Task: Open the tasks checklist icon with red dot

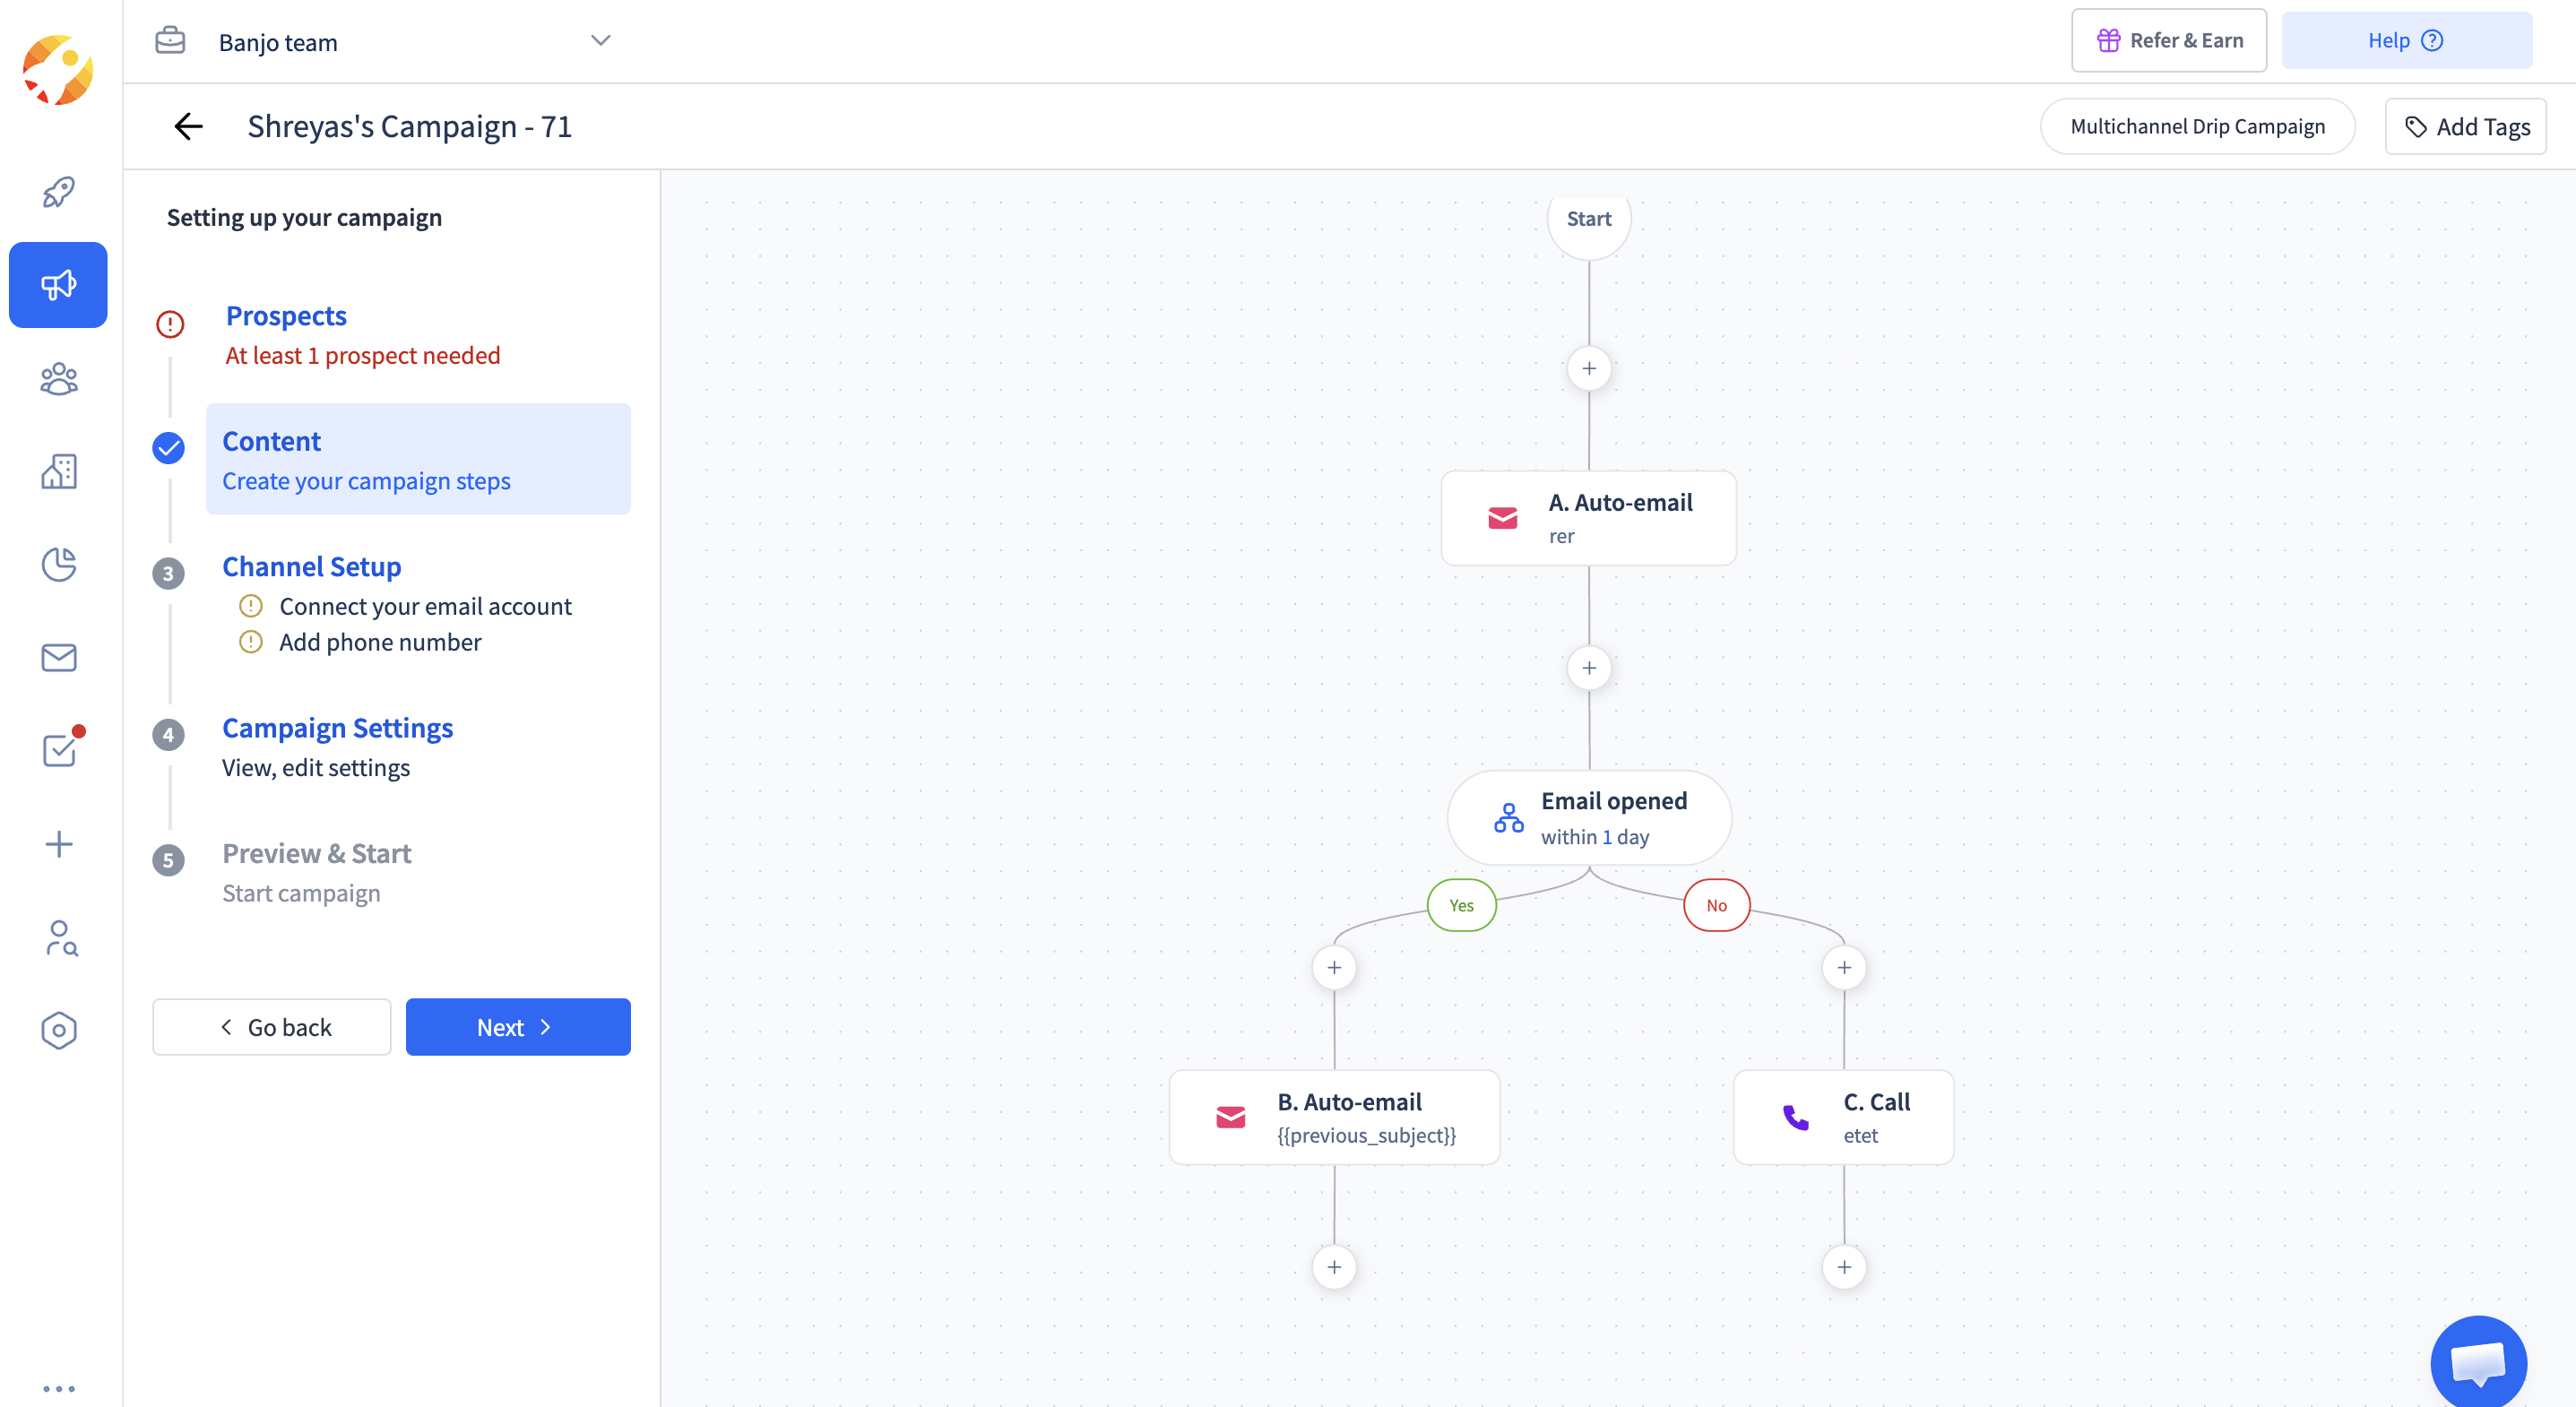Action: pyautogui.click(x=59, y=750)
